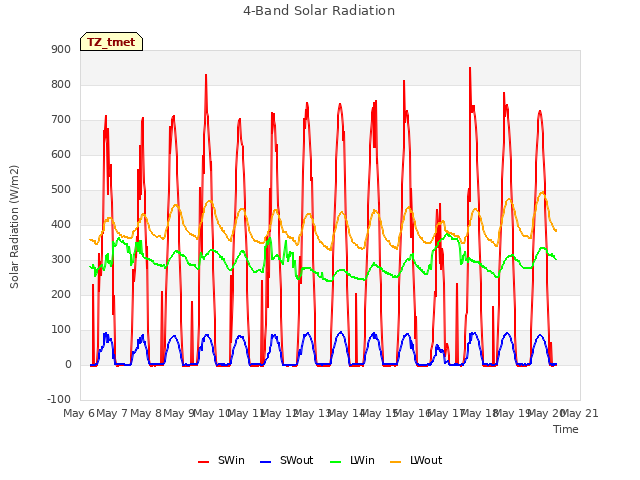Click the May 8 x-axis tick label

(x=146, y=413)
